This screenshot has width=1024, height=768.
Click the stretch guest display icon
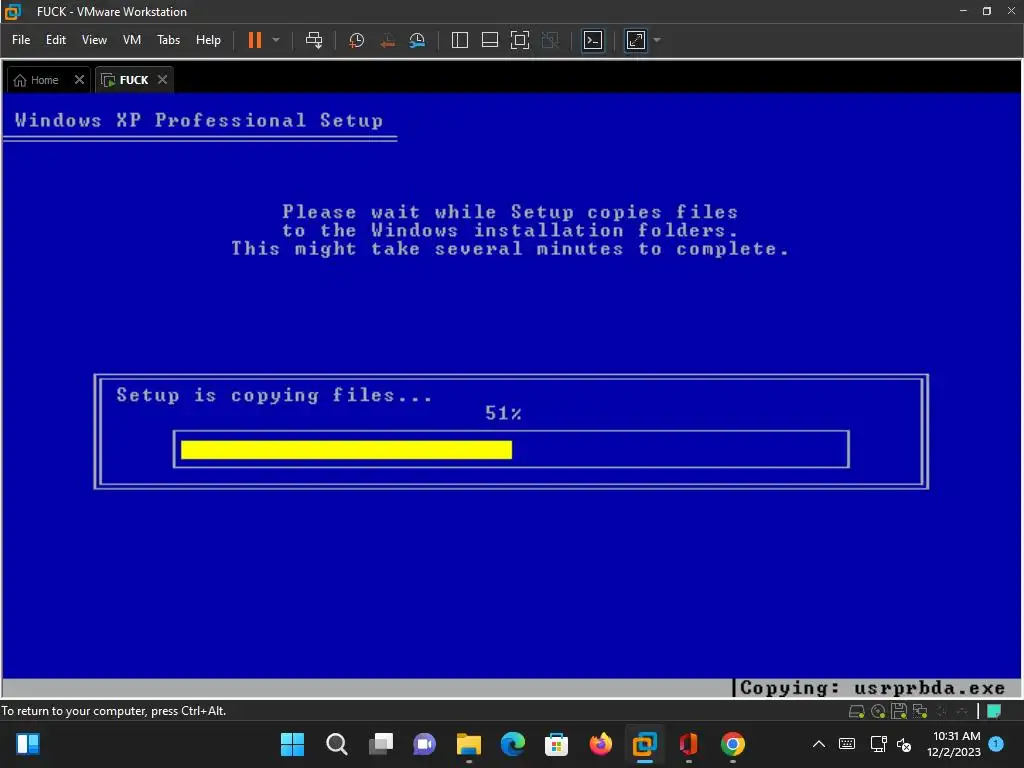(636, 40)
